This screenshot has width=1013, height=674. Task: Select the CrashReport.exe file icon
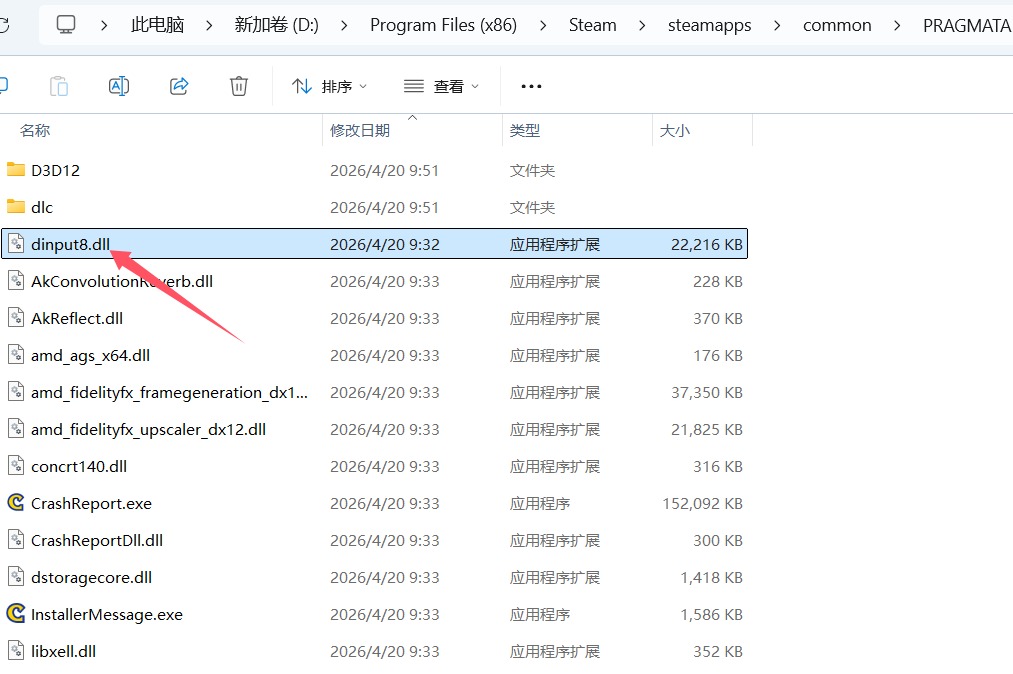15,503
